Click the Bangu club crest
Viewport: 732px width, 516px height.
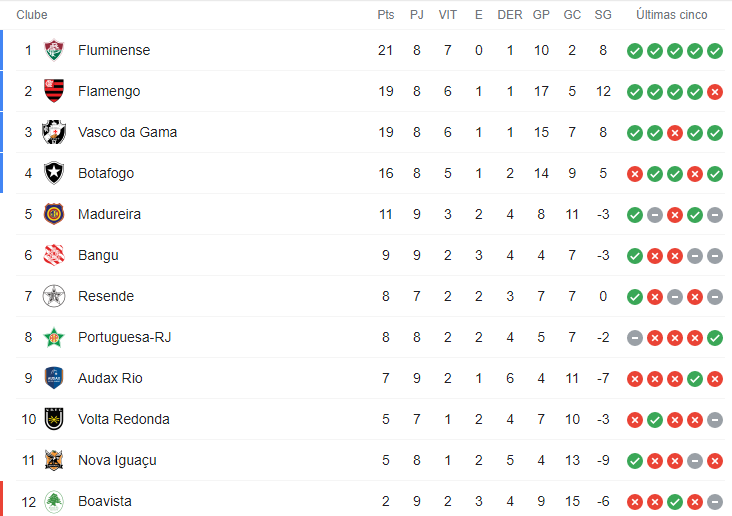click(x=54, y=255)
